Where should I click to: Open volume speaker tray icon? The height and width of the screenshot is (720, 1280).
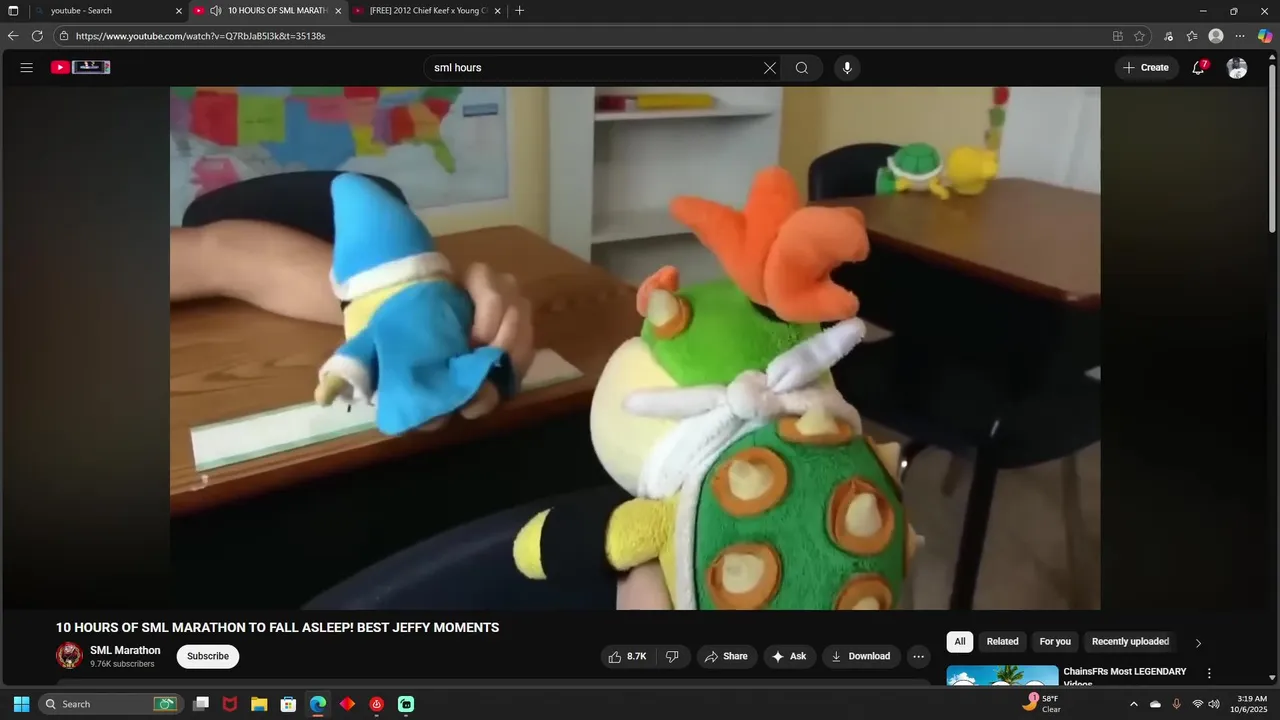click(x=1214, y=704)
